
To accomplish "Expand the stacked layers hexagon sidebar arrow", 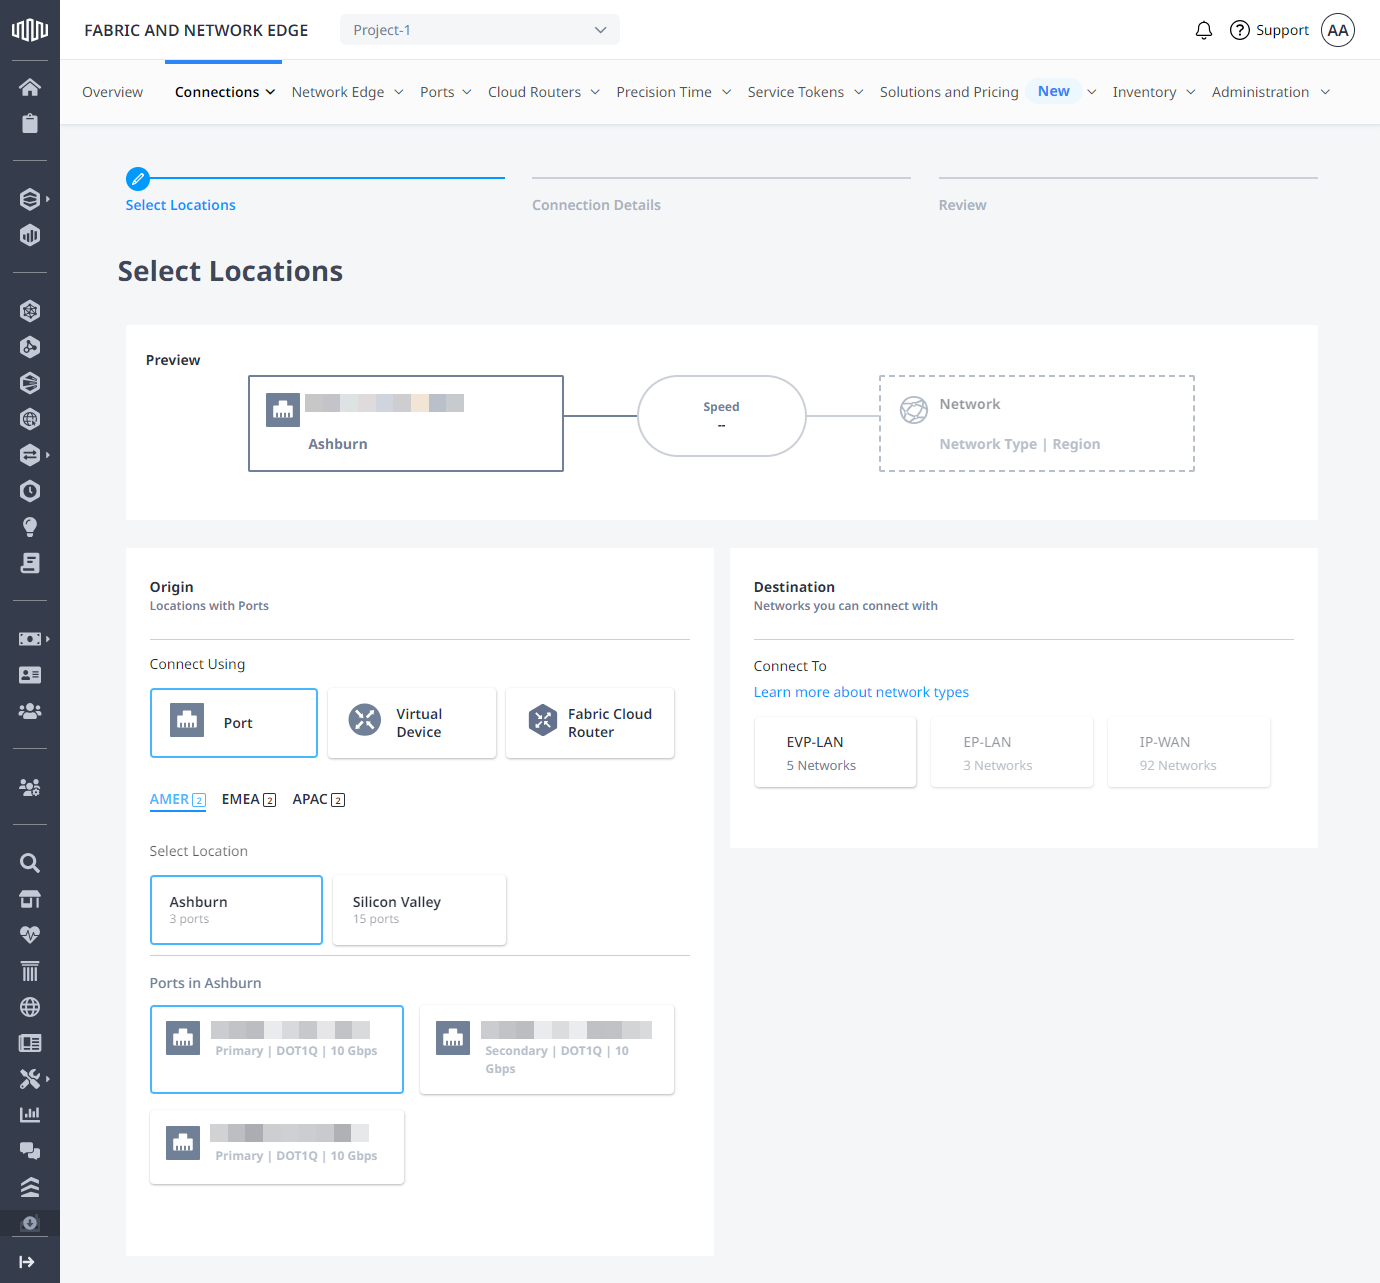I will click(47, 199).
